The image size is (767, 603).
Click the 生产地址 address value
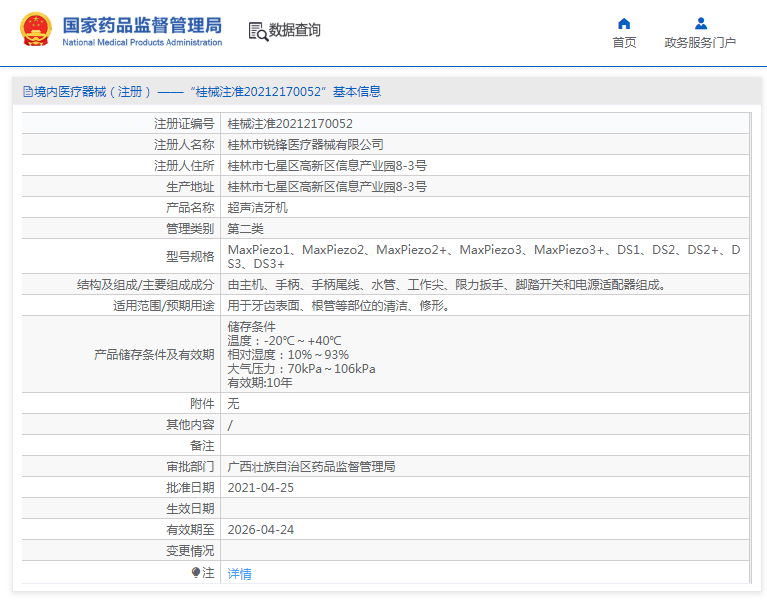pyautogui.click(x=327, y=187)
